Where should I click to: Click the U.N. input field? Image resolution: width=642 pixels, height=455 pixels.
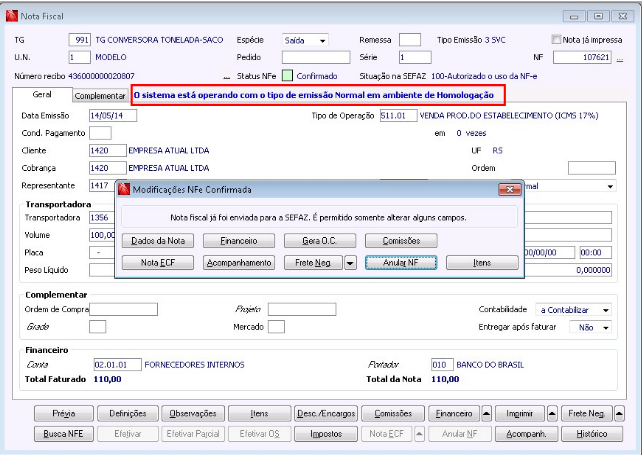79,57
